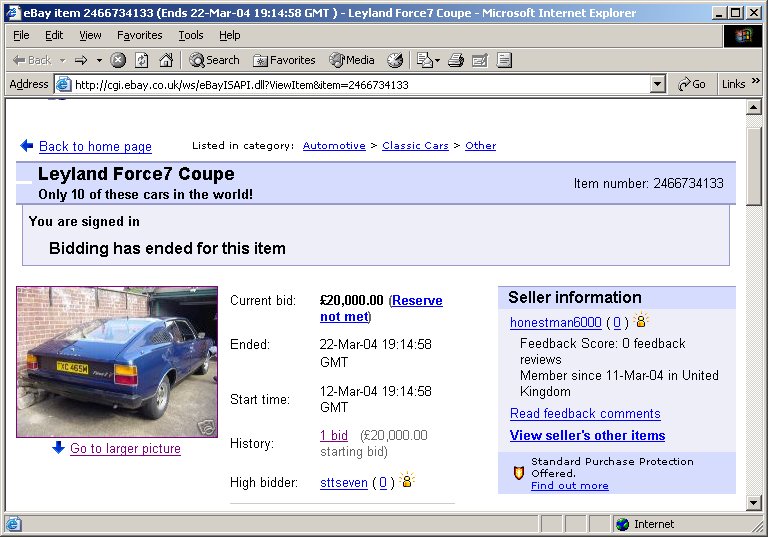Click the Print toolbar icon
The width and height of the screenshot is (768, 537).
point(456,60)
